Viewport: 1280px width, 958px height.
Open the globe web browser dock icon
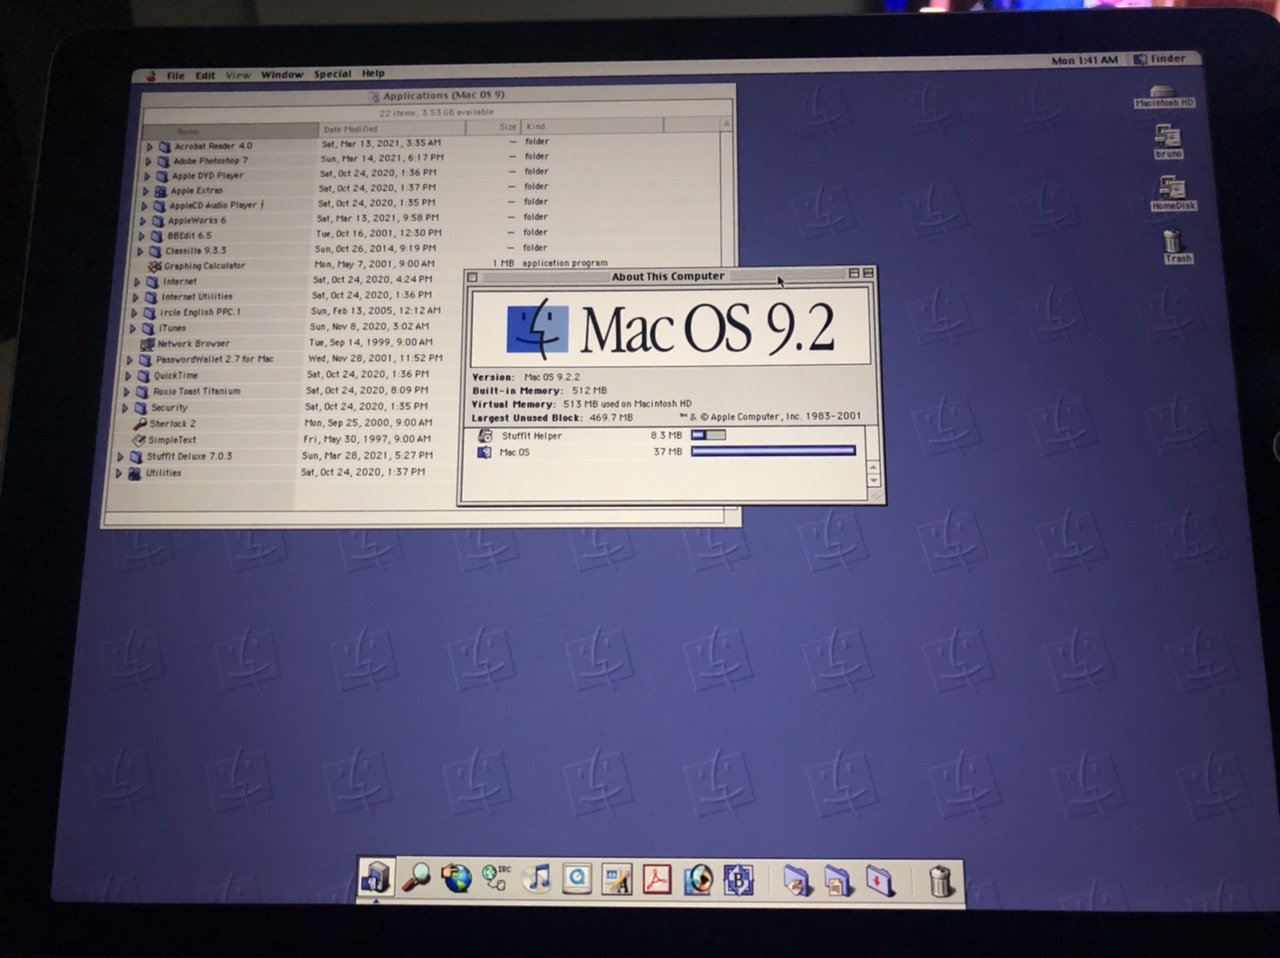coord(456,879)
